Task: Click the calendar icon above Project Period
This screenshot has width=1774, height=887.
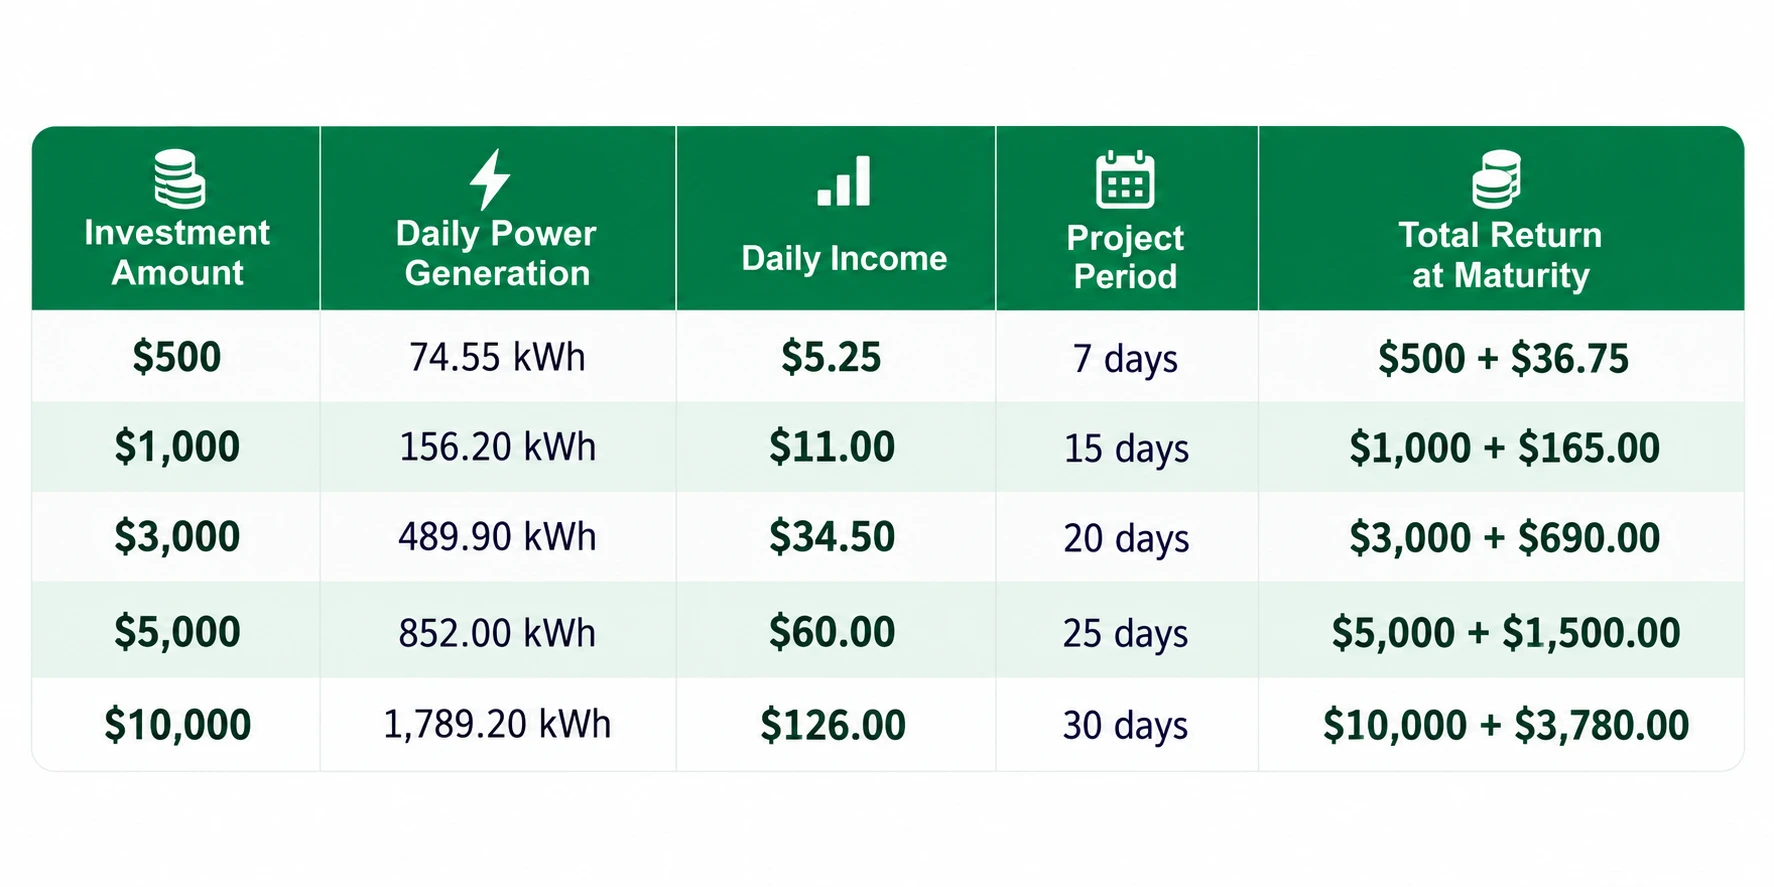Action: pyautogui.click(x=1125, y=180)
